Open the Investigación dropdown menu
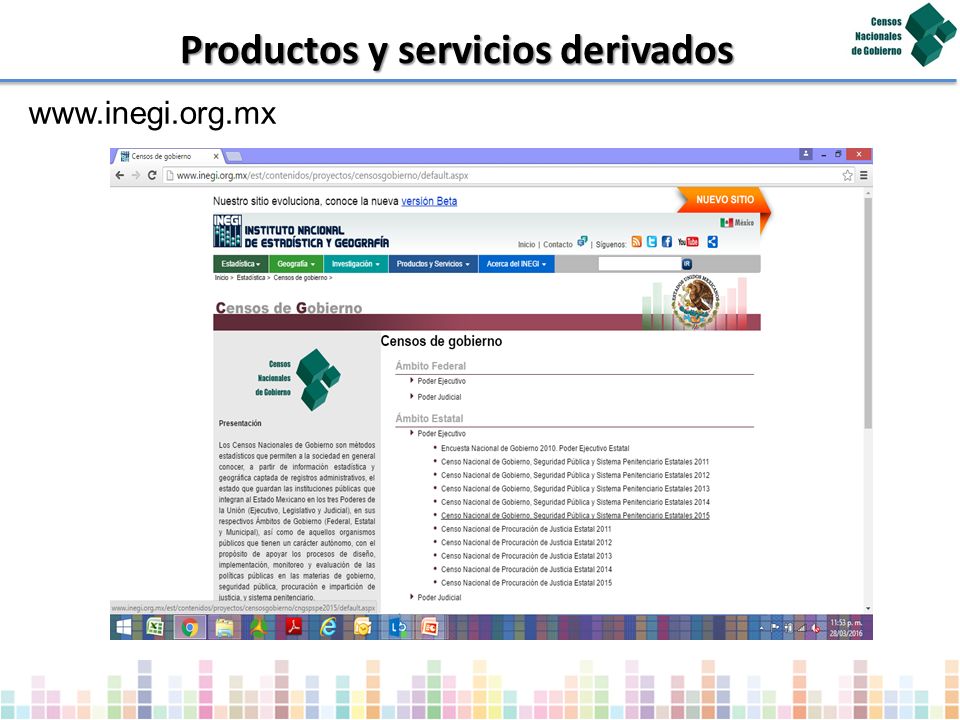This screenshot has height=720, width=960. [356, 264]
